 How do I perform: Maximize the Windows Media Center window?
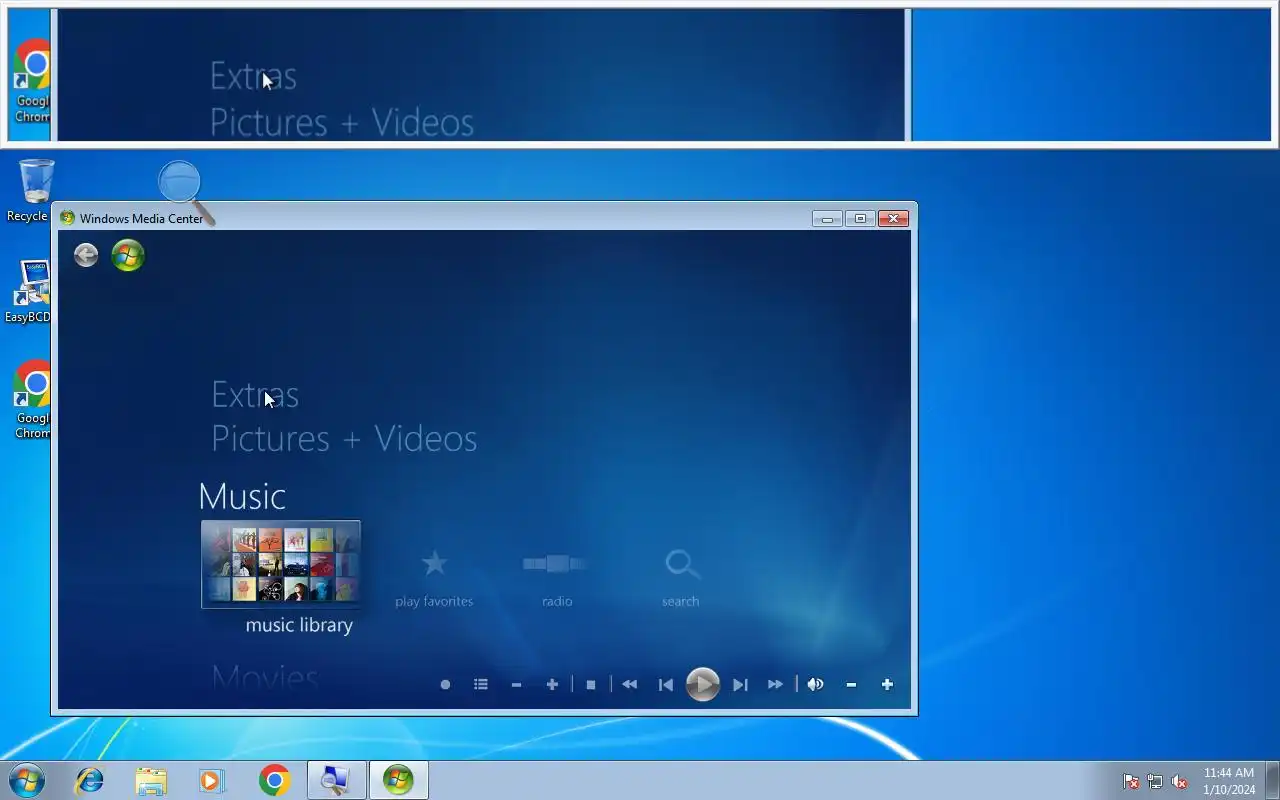coord(860,218)
